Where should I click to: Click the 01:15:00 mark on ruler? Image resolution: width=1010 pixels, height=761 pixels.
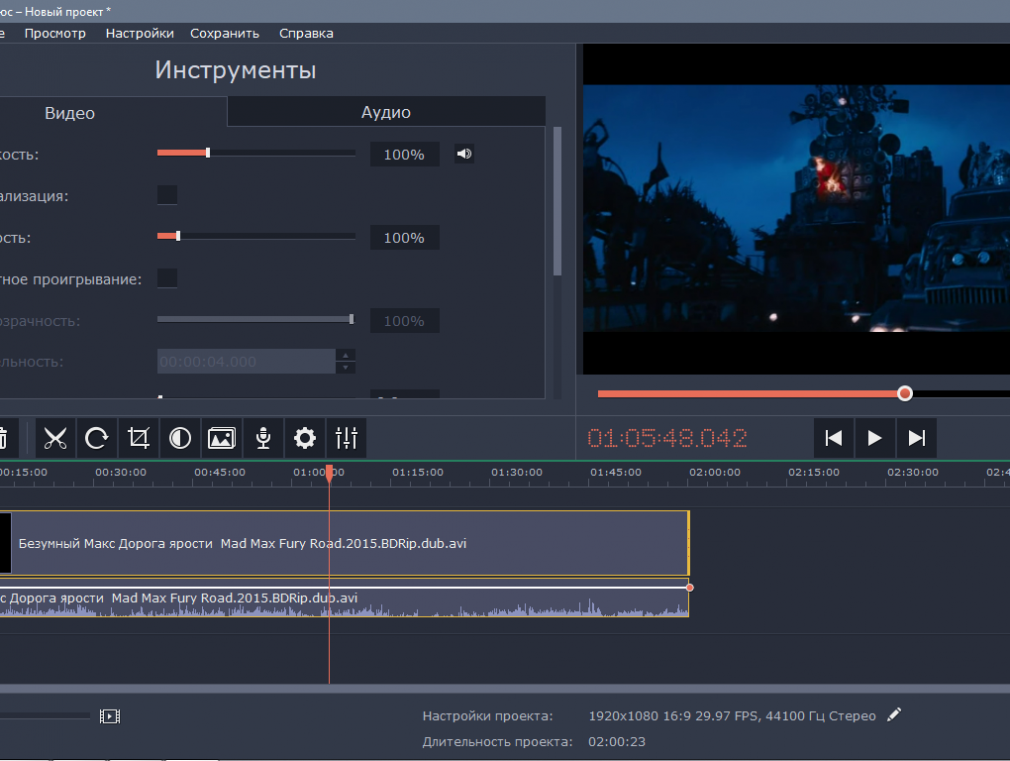(417, 472)
